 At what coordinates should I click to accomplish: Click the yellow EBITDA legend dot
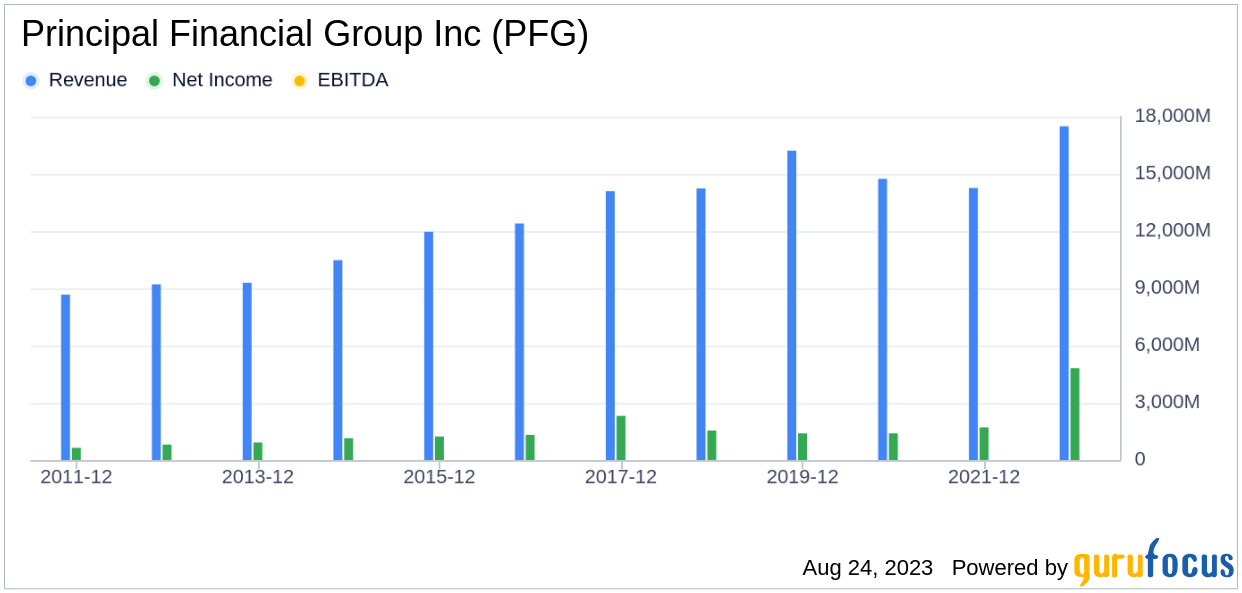(x=299, y=81)
